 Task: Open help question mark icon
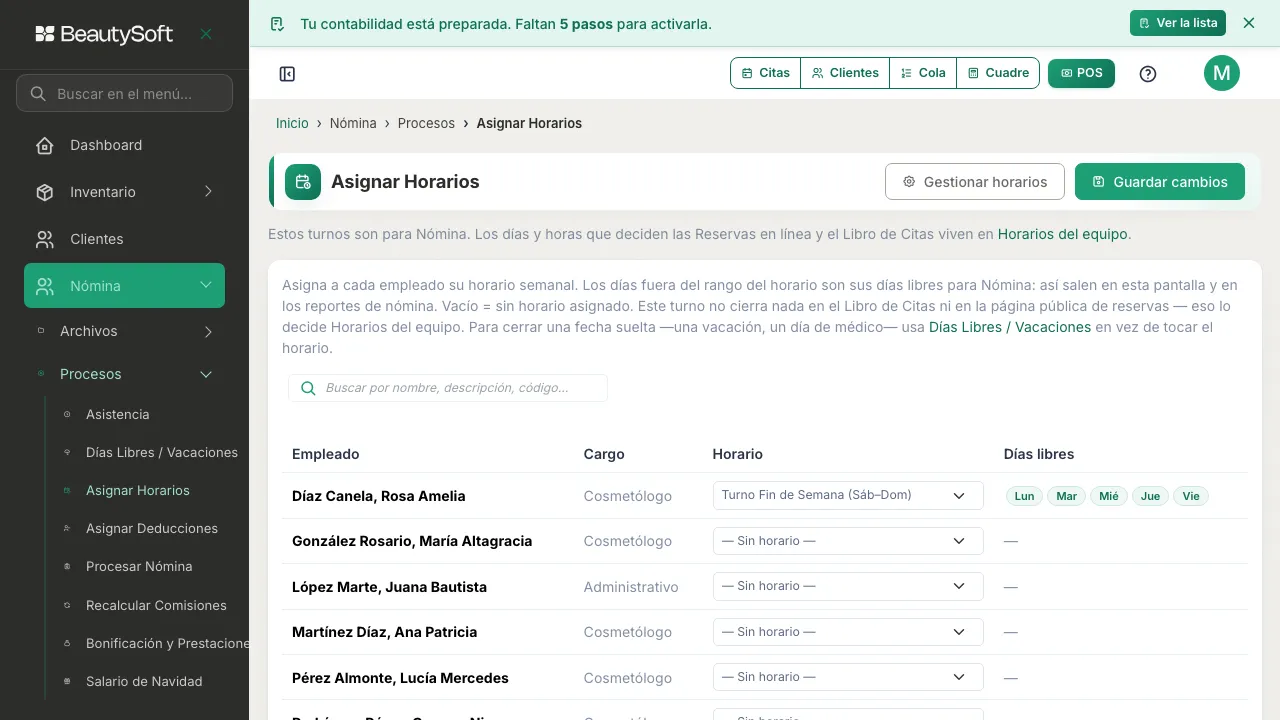tap(1148, 74)
